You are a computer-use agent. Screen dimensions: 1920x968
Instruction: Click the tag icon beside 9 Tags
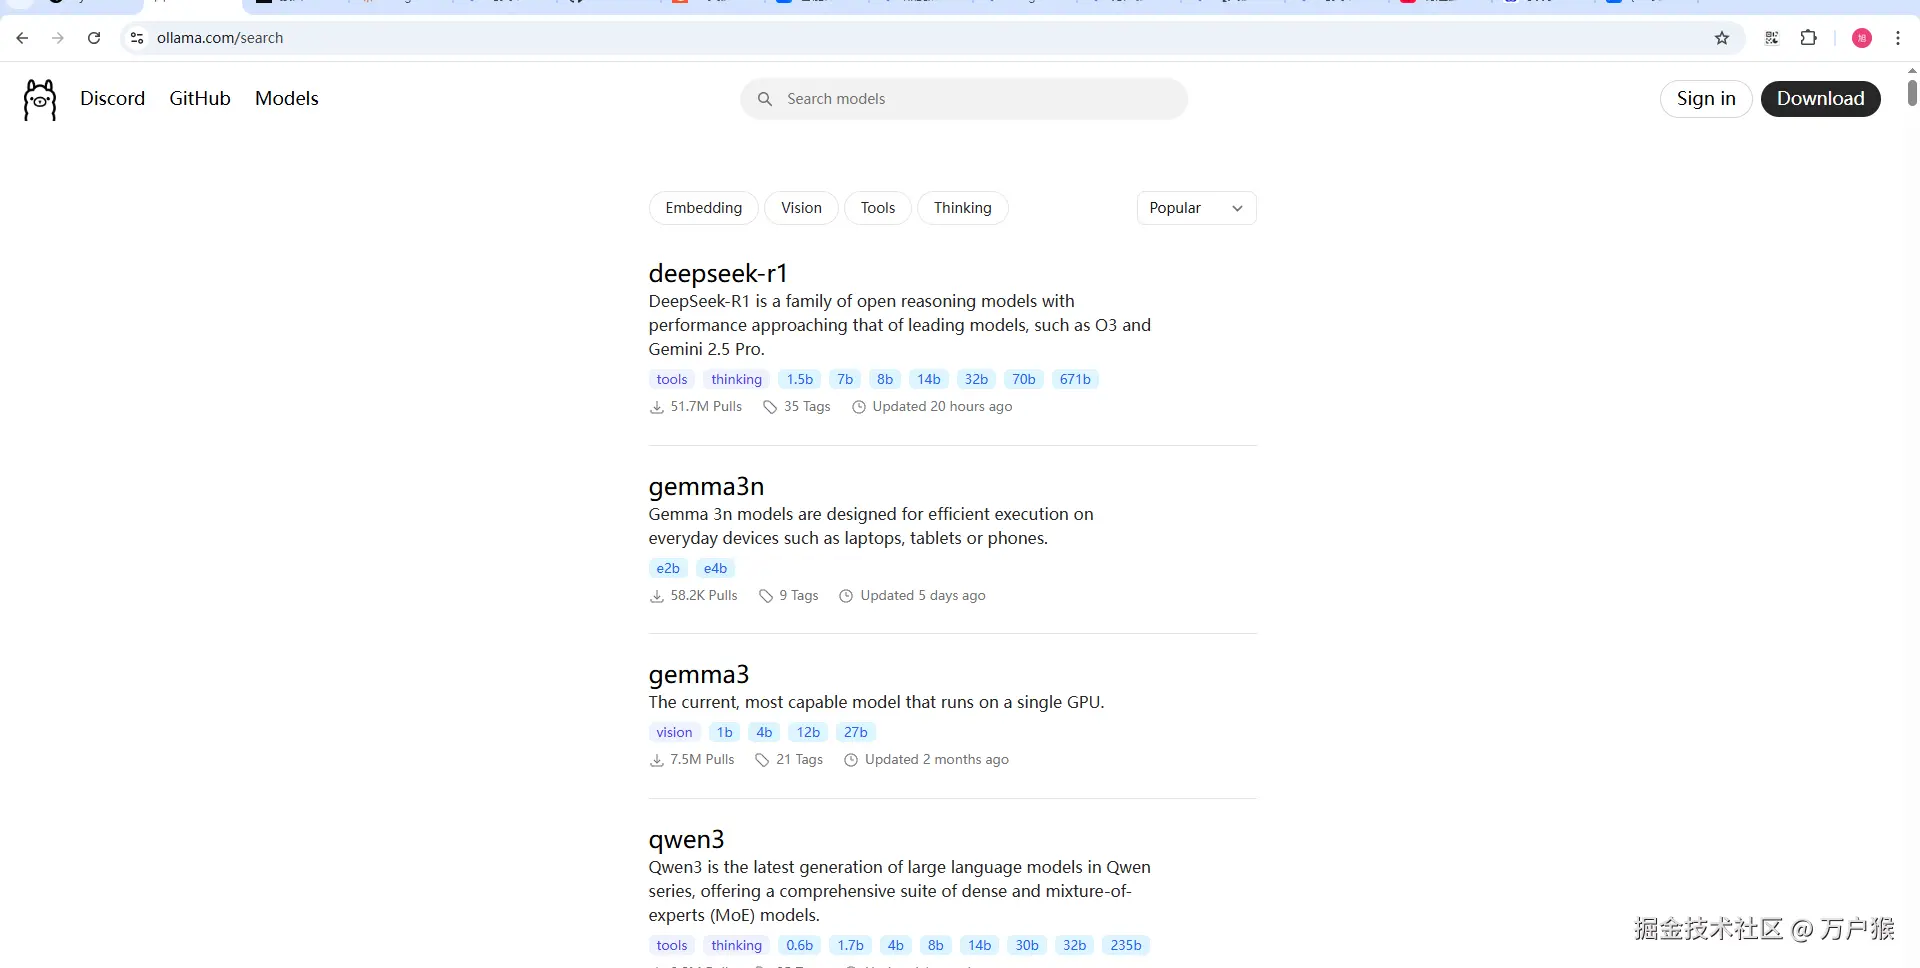(766, 596)
